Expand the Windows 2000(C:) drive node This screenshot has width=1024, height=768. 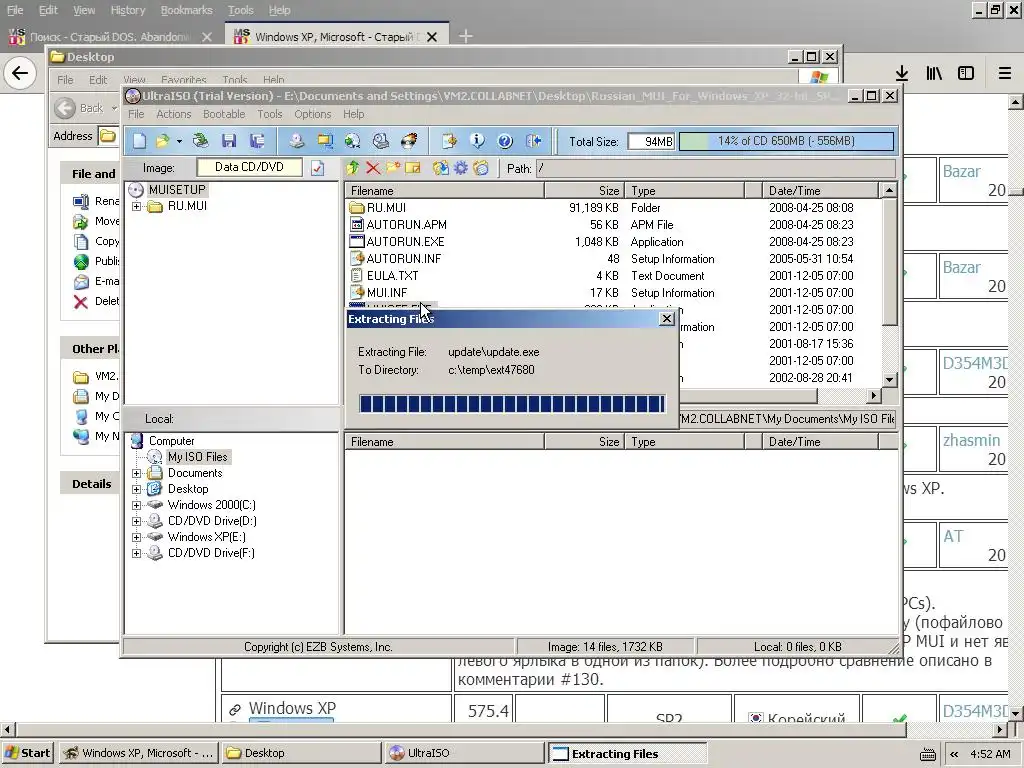136,505
